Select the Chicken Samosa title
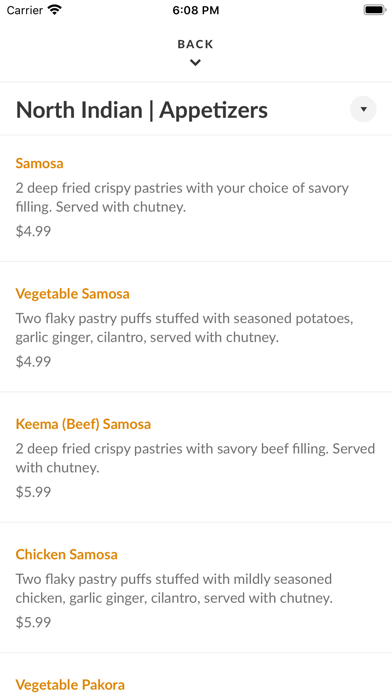Image resolution: width=392 pixels, height=696 pixels. [x=67, y=554]
